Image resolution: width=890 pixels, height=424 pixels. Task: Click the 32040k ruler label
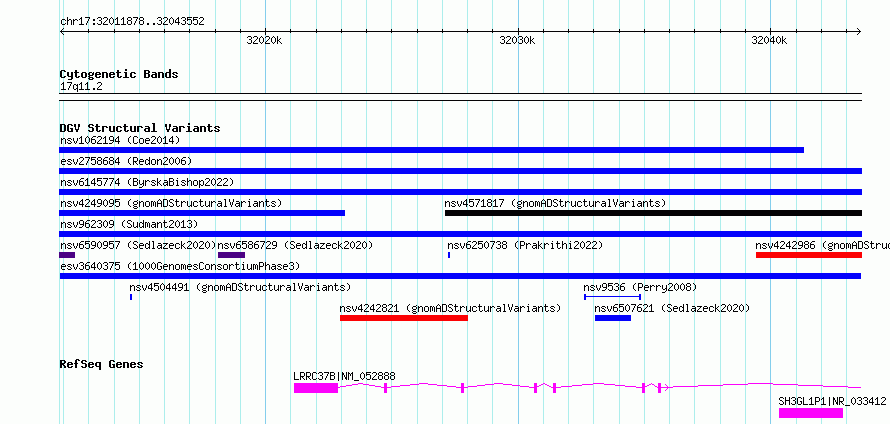click(770, 40)
